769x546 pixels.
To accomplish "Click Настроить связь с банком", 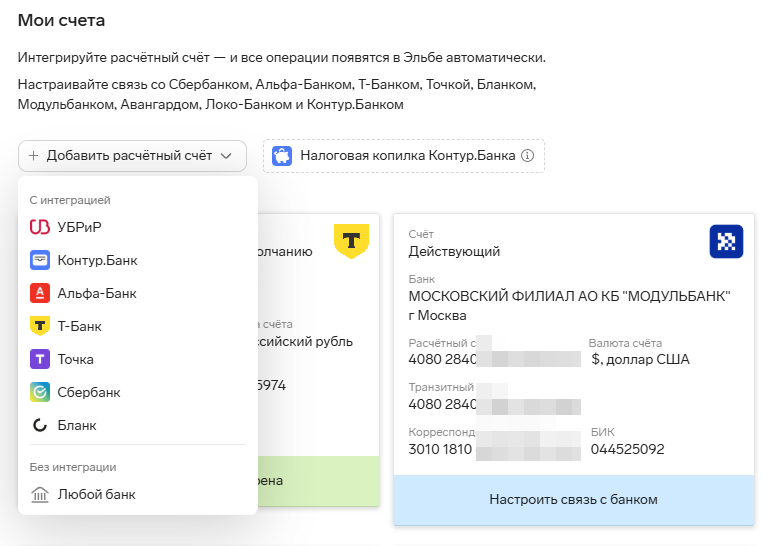I will (x=574, y=499).
